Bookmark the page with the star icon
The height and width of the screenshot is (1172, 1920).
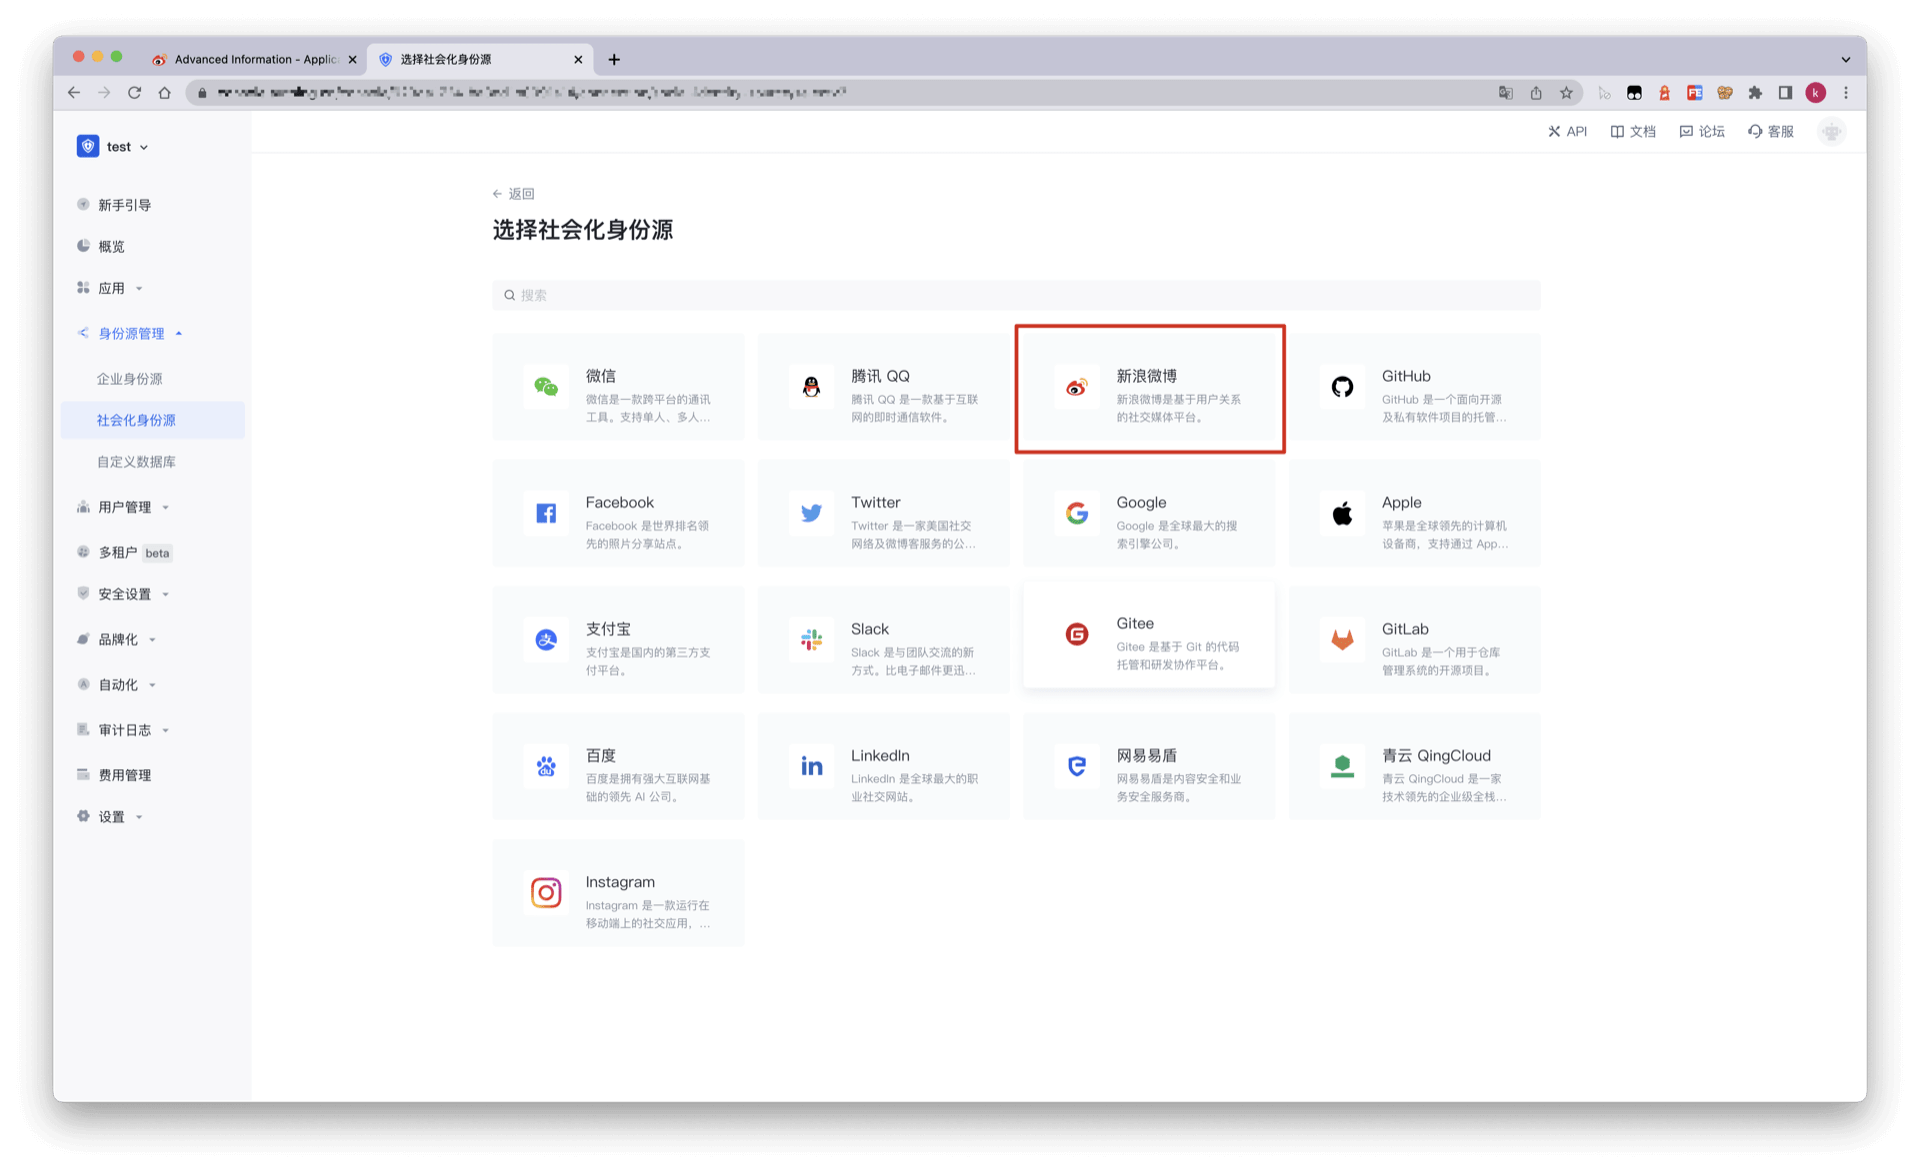click(1566, 93)
